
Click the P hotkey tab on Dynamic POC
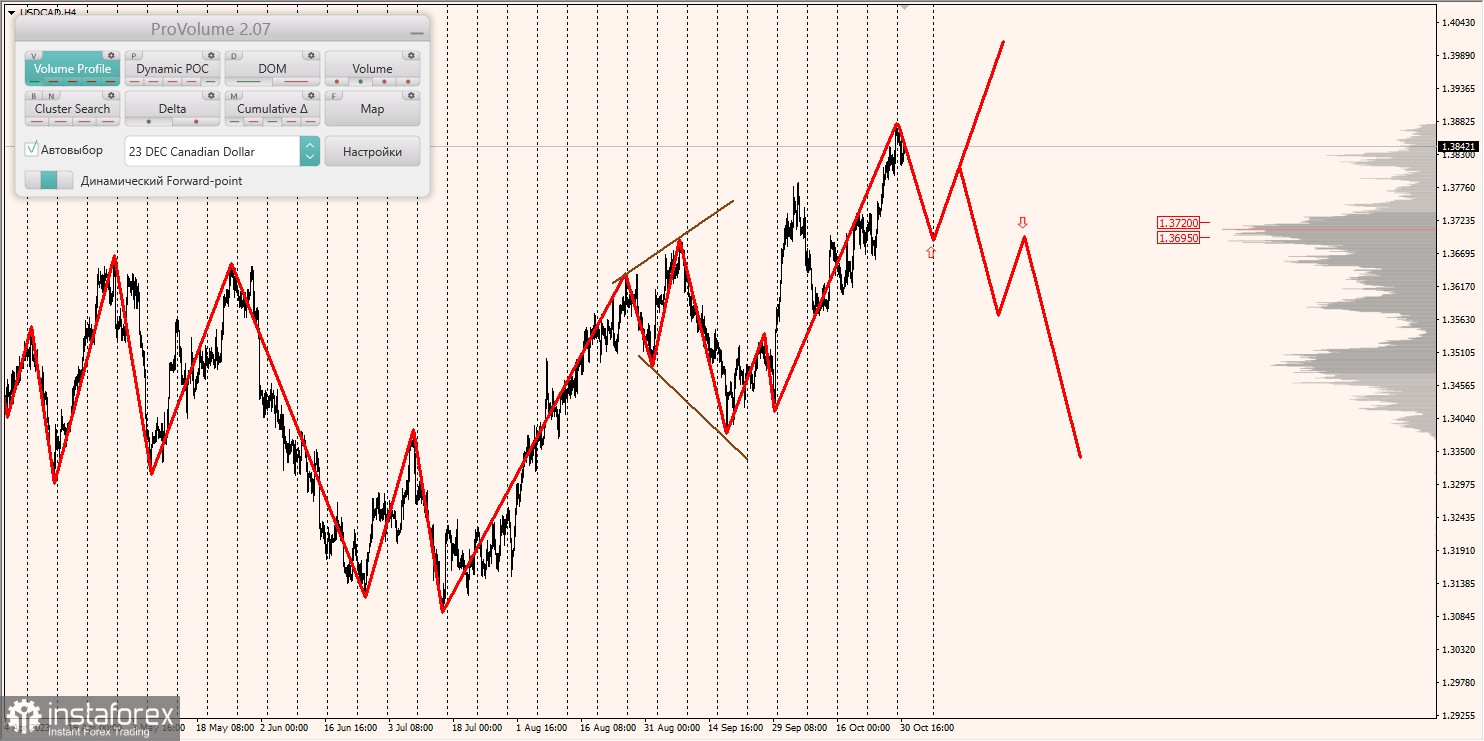[134, 56]
